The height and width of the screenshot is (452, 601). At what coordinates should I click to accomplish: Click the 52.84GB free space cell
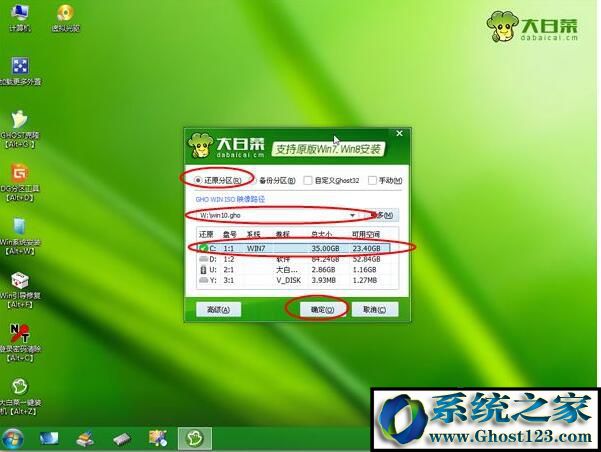[366, 259]
